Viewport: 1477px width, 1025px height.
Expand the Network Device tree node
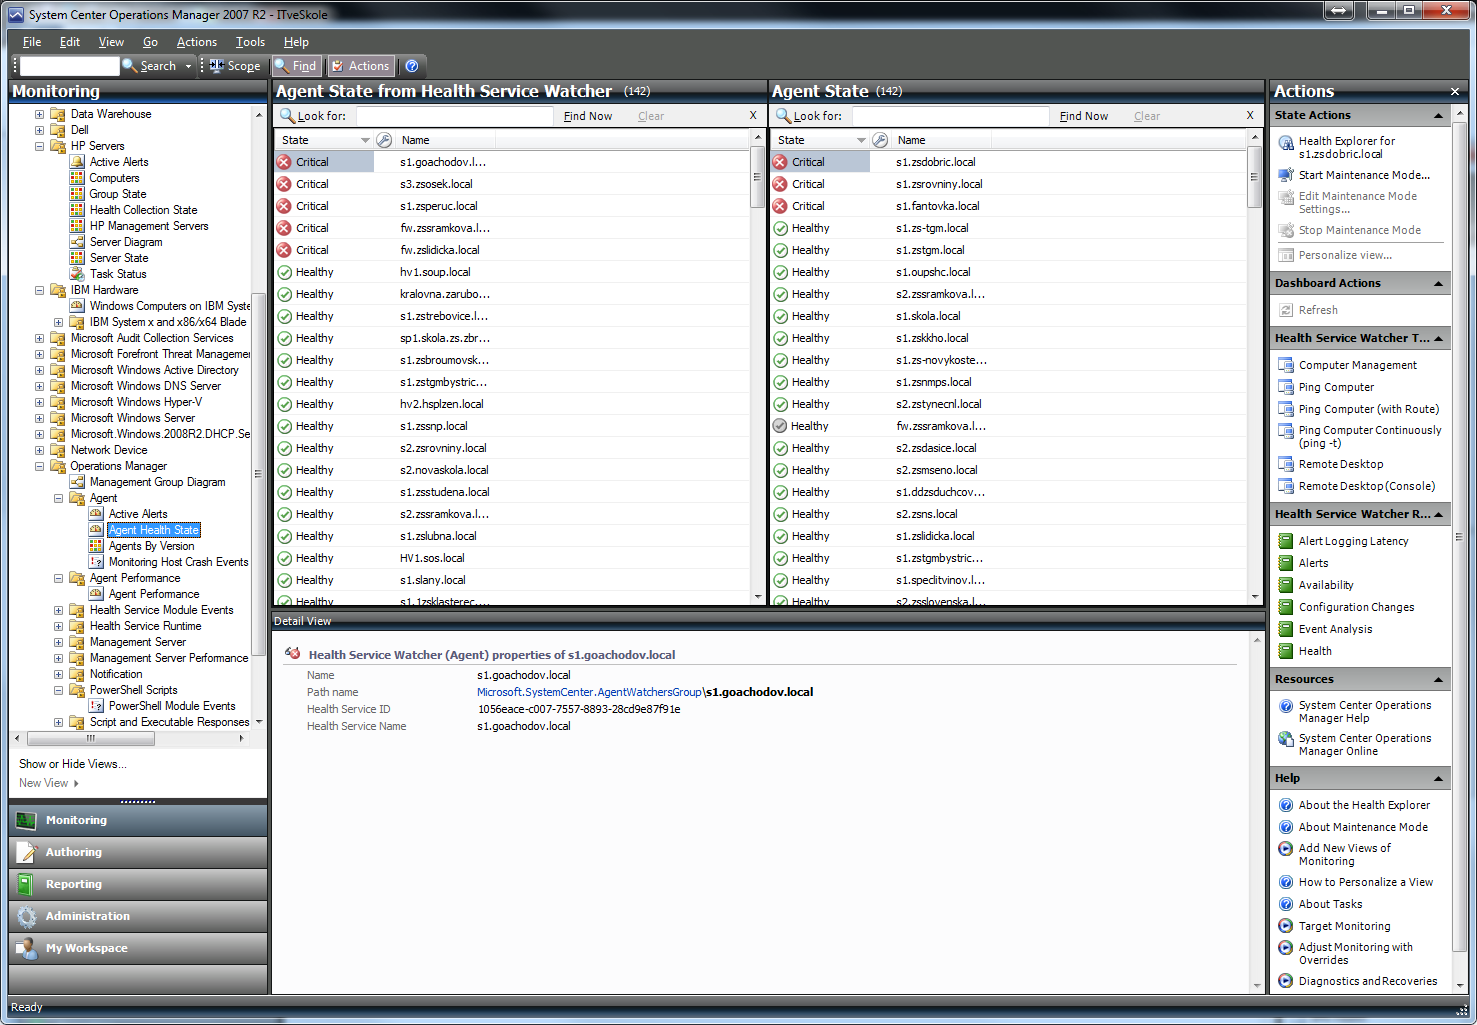(x=40, y=450)
